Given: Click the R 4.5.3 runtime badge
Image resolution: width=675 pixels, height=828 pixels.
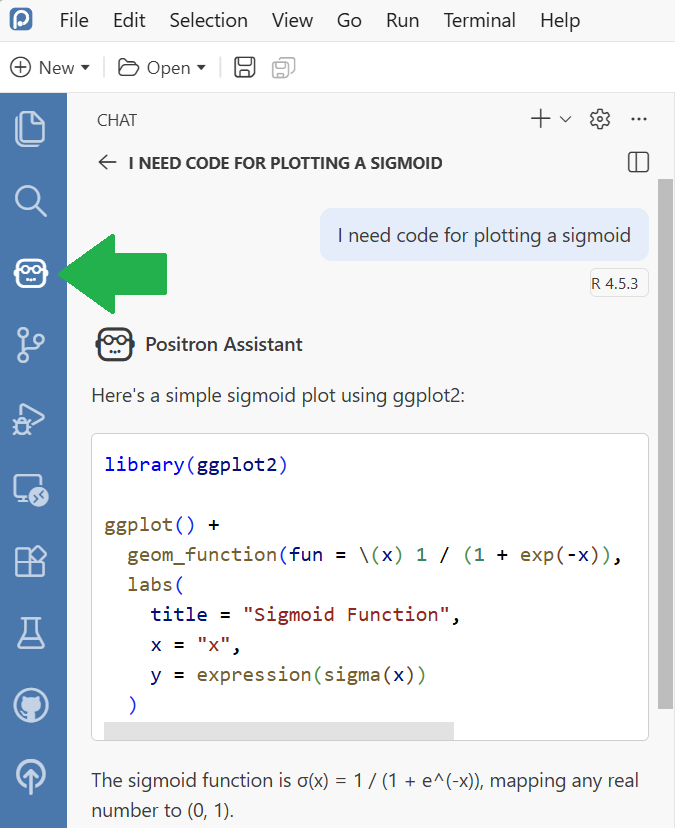Looking at the screenshot, I should coord(619,283).
